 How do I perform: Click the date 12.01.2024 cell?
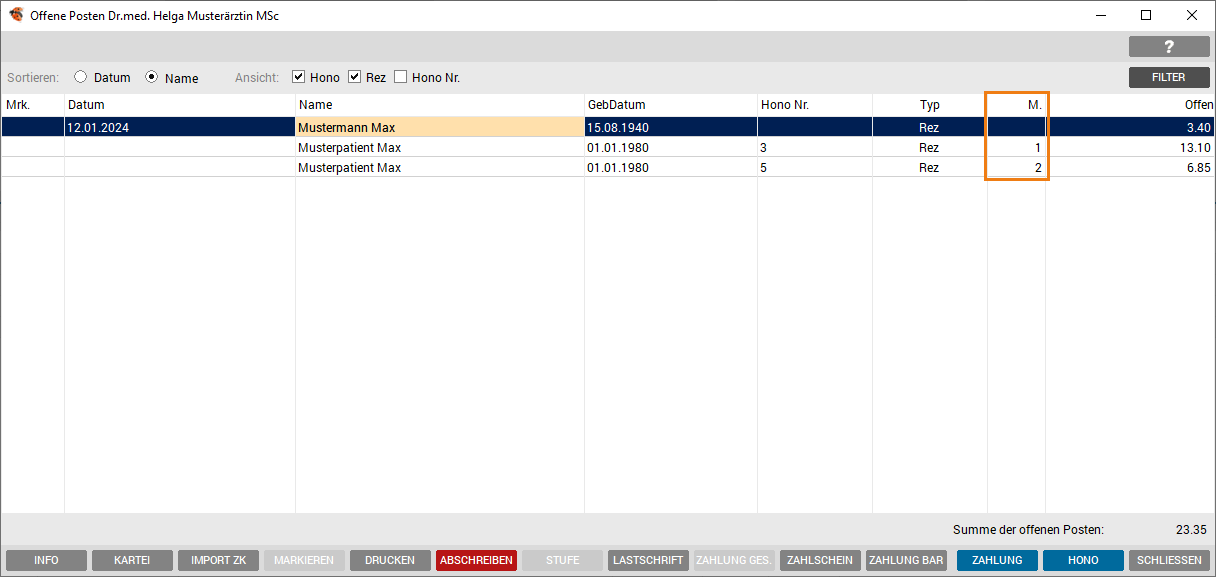(x=180, y=128)
